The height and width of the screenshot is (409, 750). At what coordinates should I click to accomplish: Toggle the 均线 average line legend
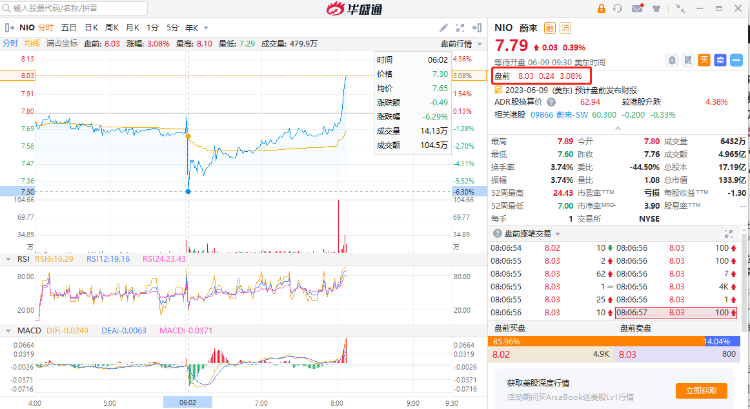32,44
